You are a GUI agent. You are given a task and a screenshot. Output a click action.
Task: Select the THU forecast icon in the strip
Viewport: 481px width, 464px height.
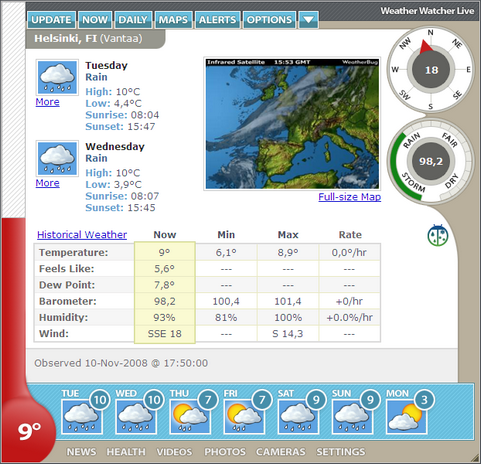[190, 417]
